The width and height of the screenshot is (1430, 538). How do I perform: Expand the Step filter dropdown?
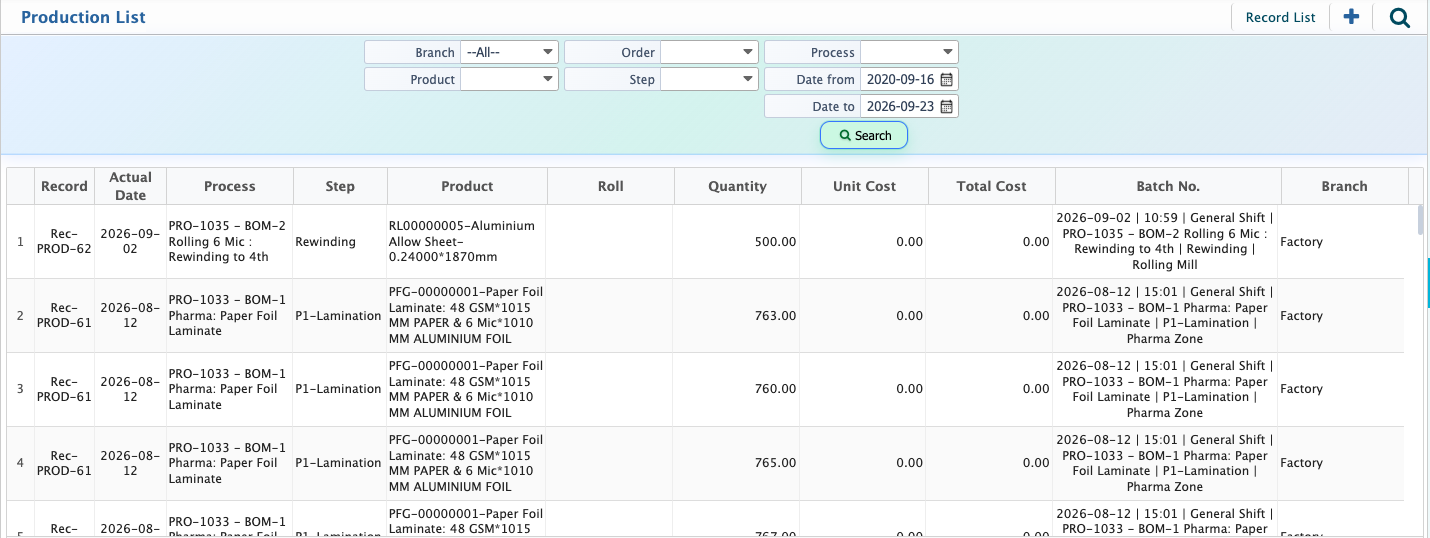[x=709, y=79]
